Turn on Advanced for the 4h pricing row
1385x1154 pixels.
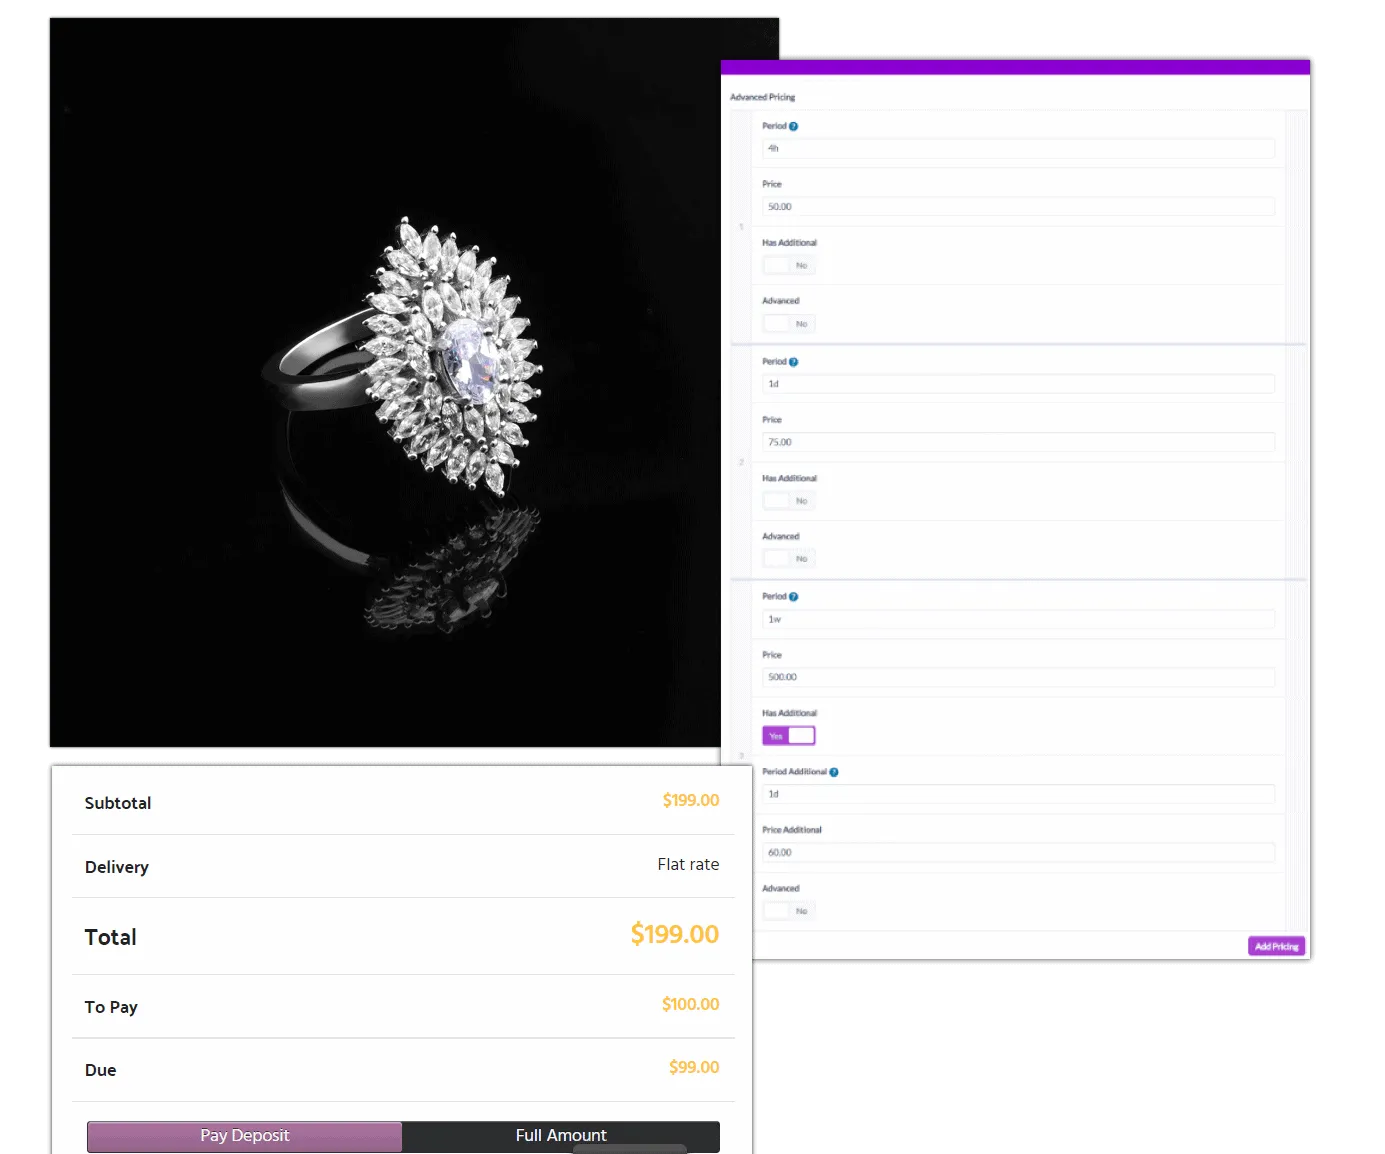click(789, 323)
